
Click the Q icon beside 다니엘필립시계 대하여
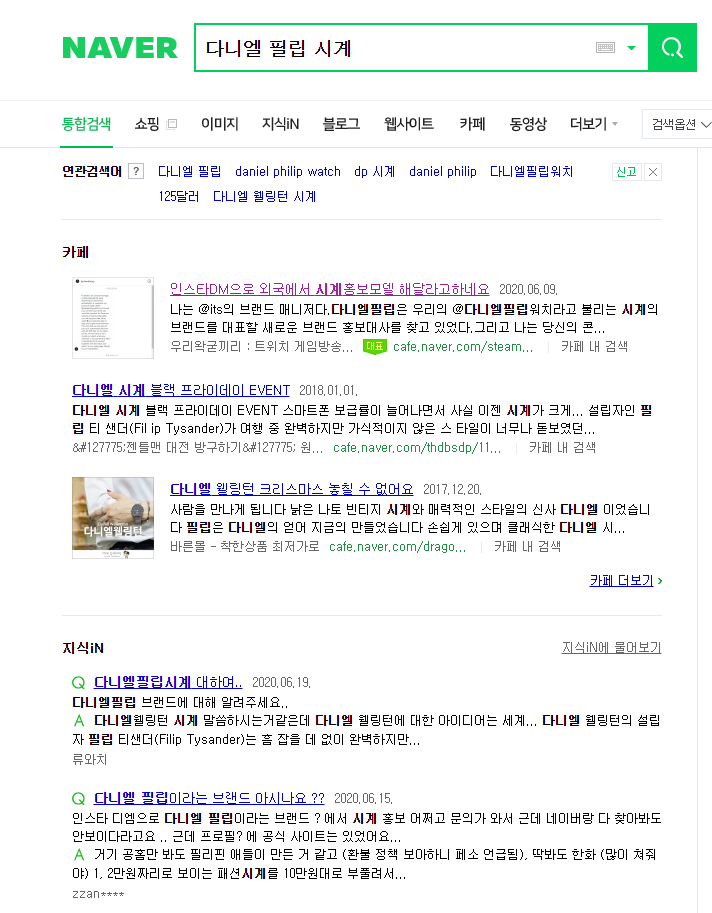79,682
